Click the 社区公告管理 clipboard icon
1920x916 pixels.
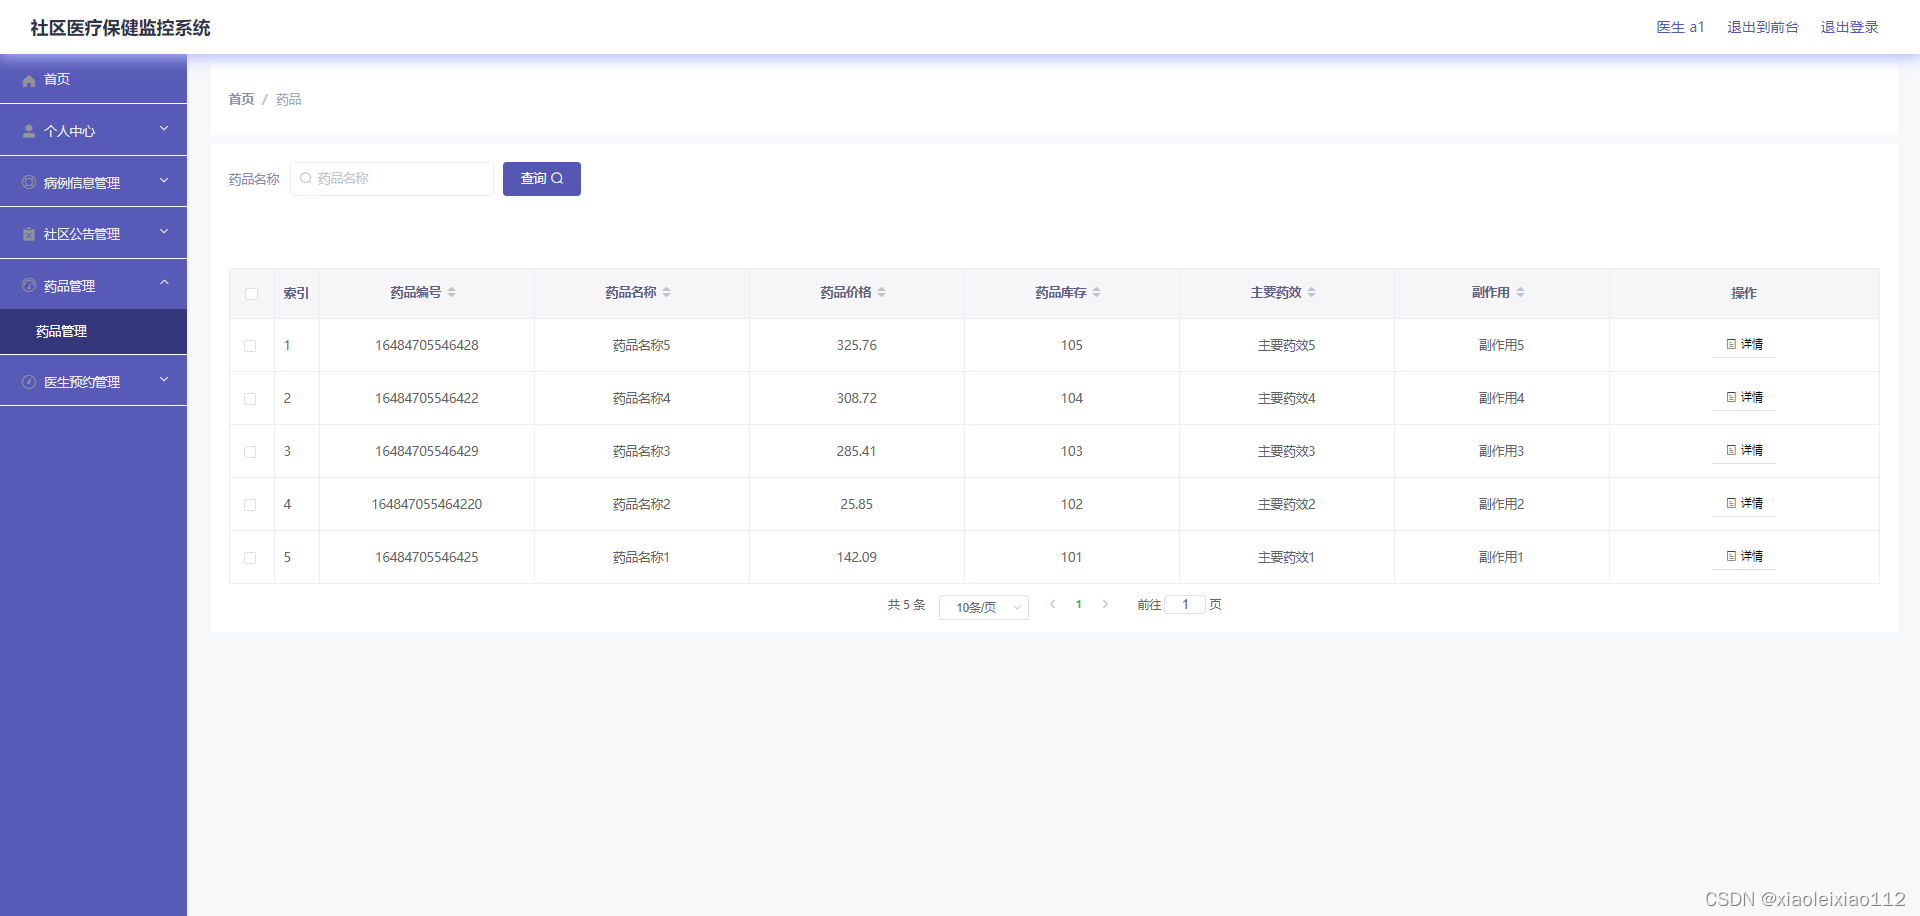[x=29, y=234]
